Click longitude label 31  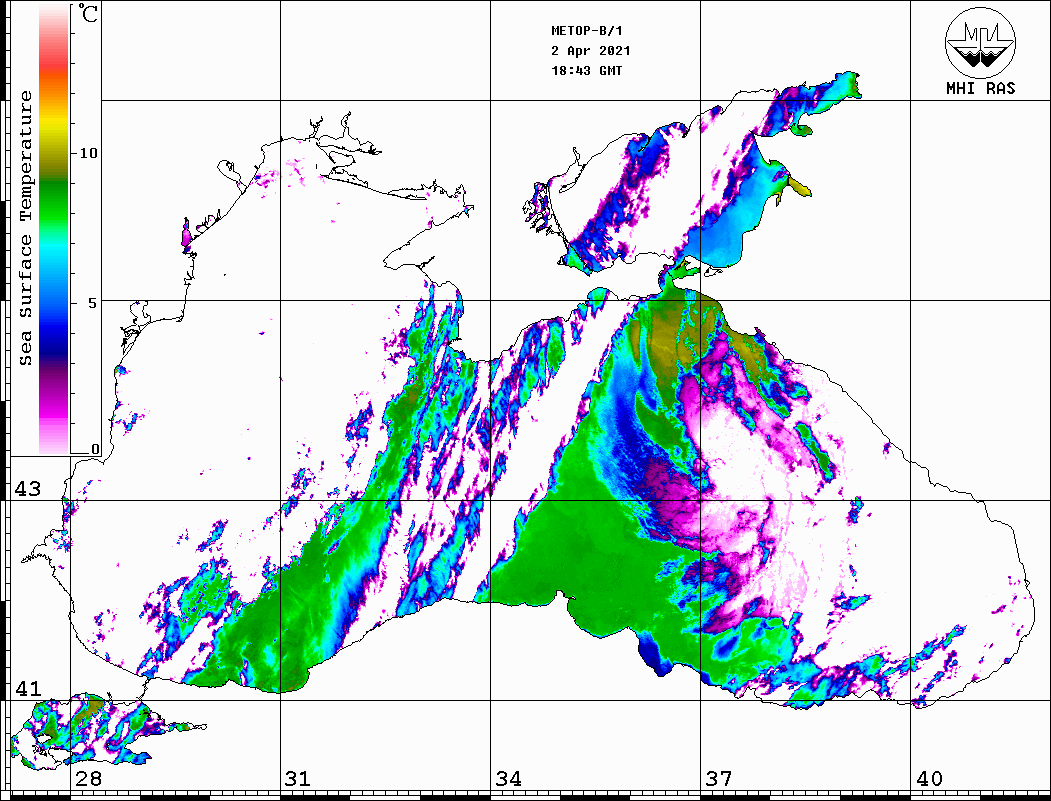click(x=298, y=778)
